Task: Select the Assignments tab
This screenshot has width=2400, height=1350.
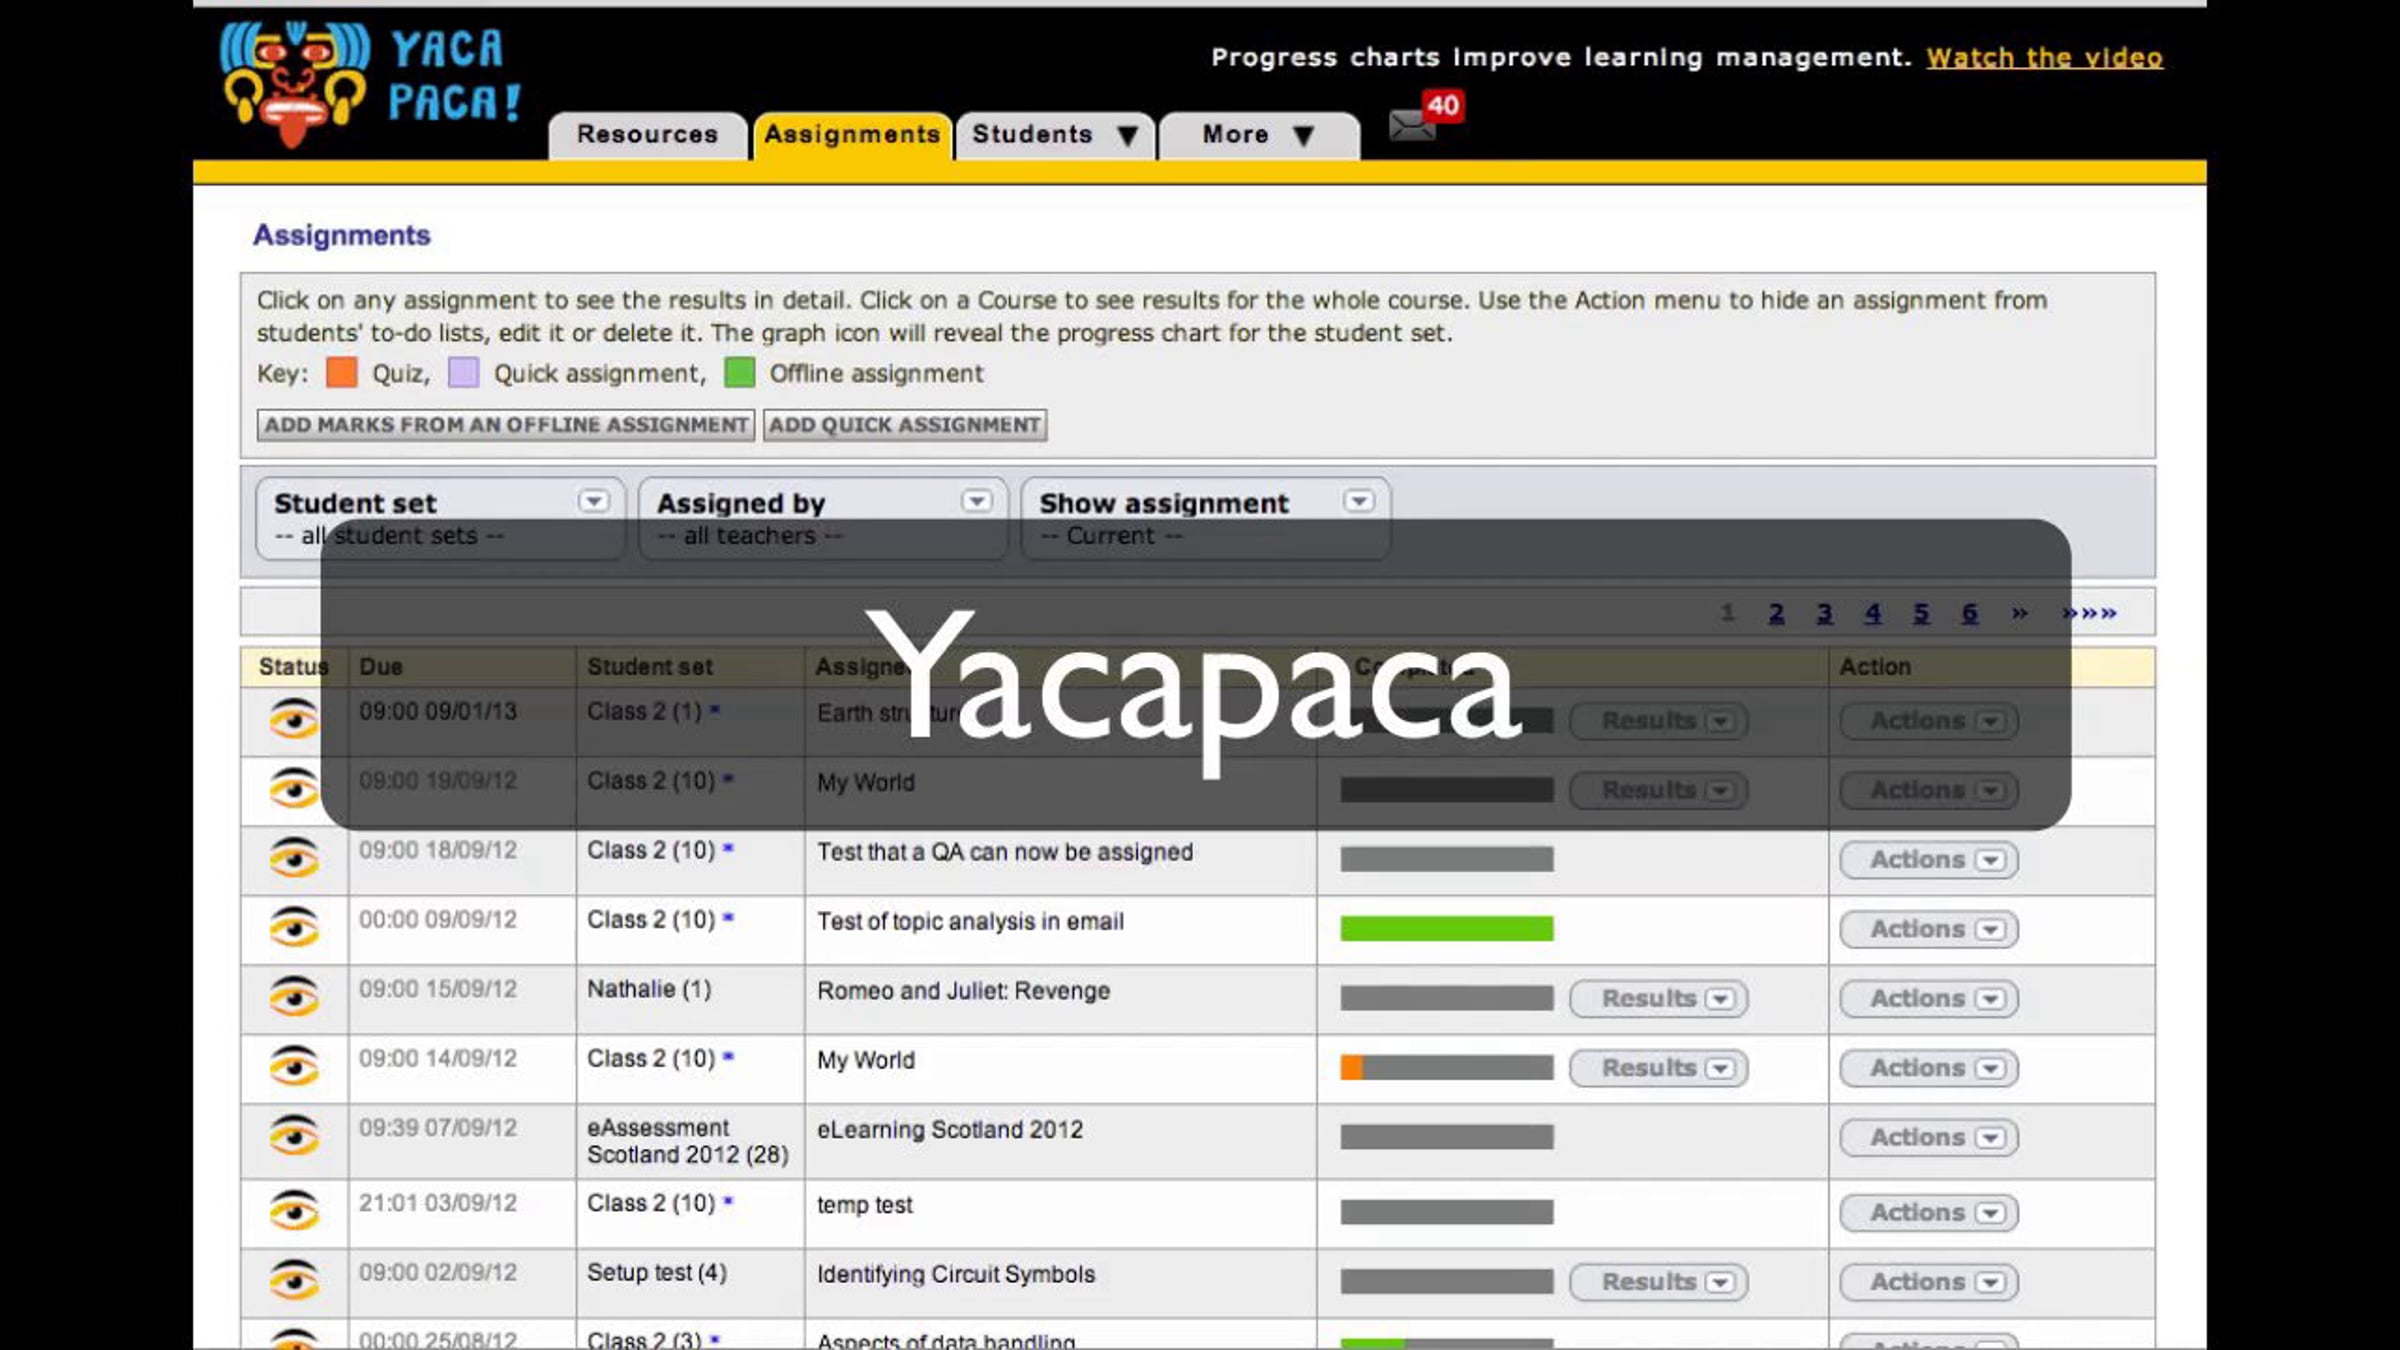Action: pos(852,135)
